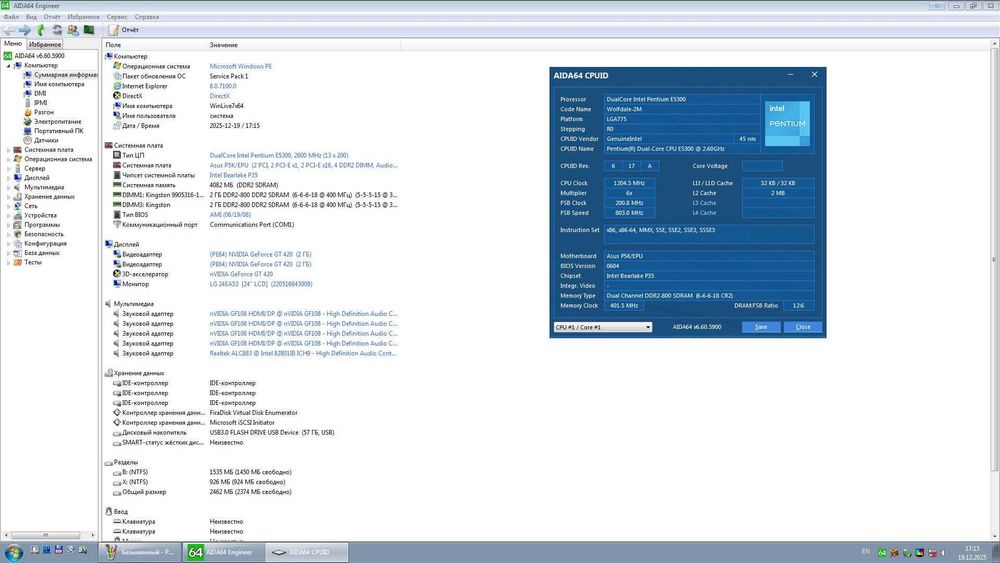Image resolution: width=1000 pixels, height=563 pixels.
Task: Expand the Системная плата tree node
Action: click(x=8, y=149)
